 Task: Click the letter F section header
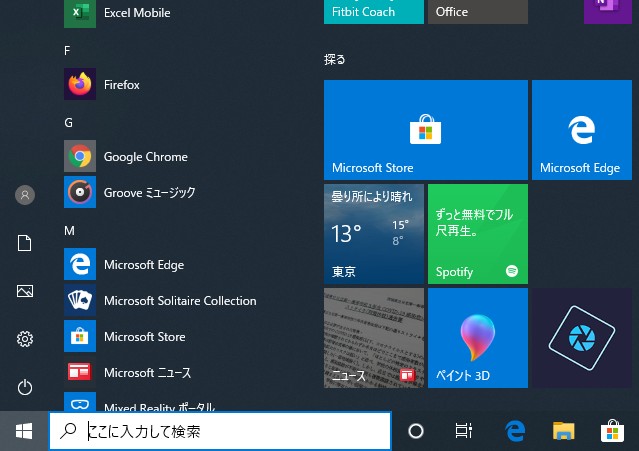(67, 50)
